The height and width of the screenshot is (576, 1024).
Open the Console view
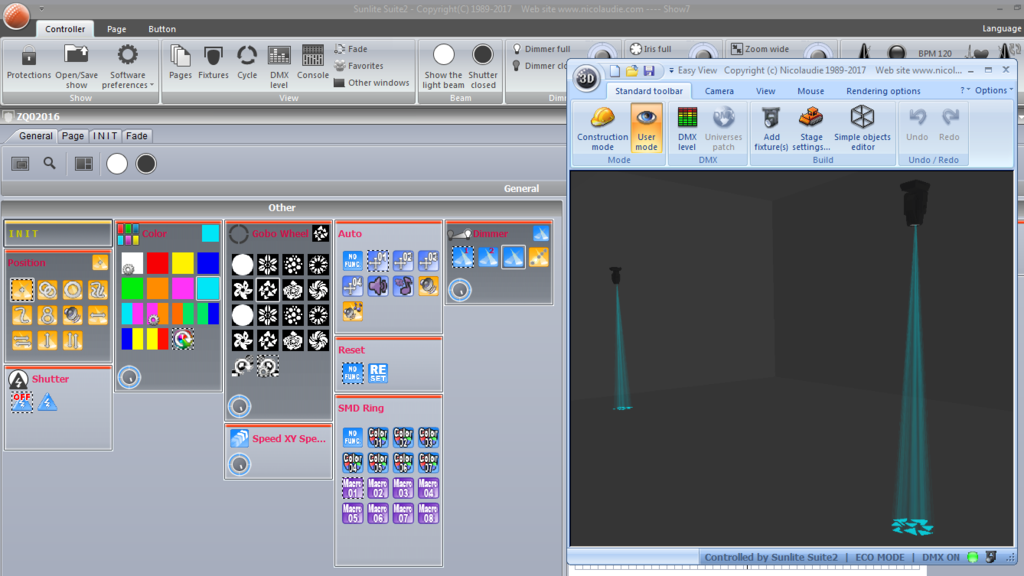point(313,63)
